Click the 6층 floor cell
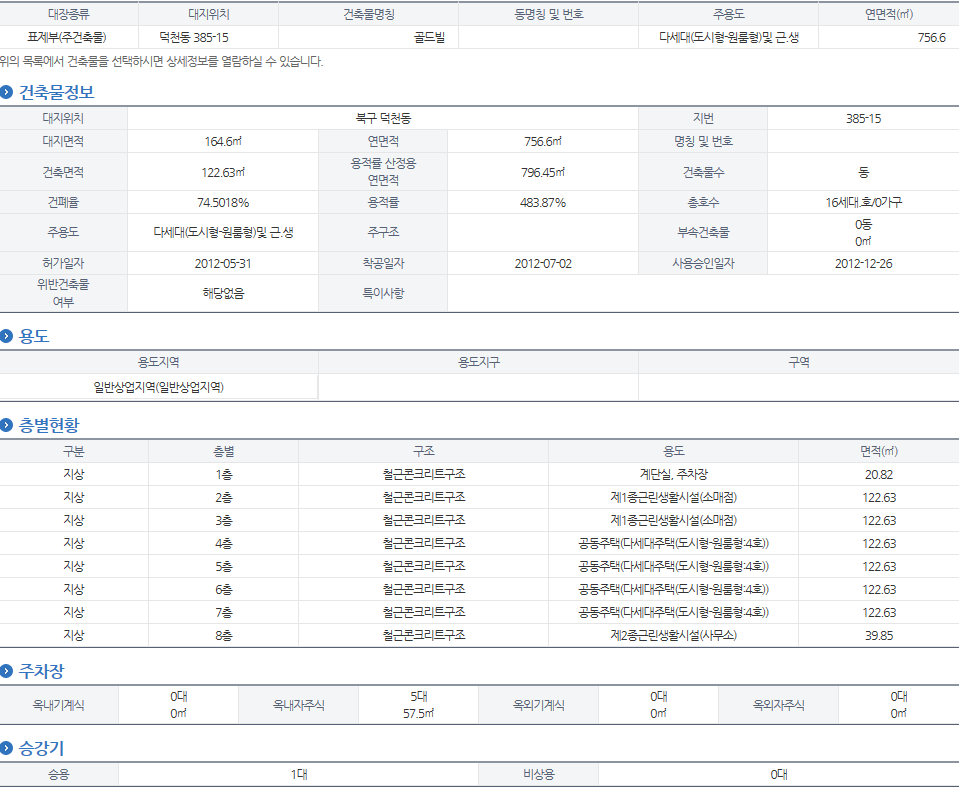 tap(224, 589)
